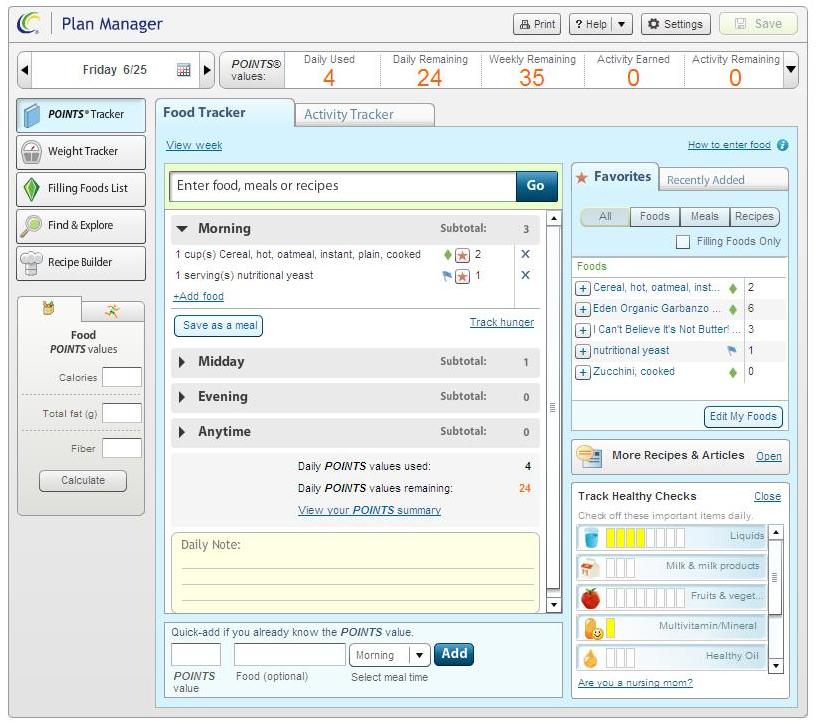Show All favorites filter

(x=605, y=216)
